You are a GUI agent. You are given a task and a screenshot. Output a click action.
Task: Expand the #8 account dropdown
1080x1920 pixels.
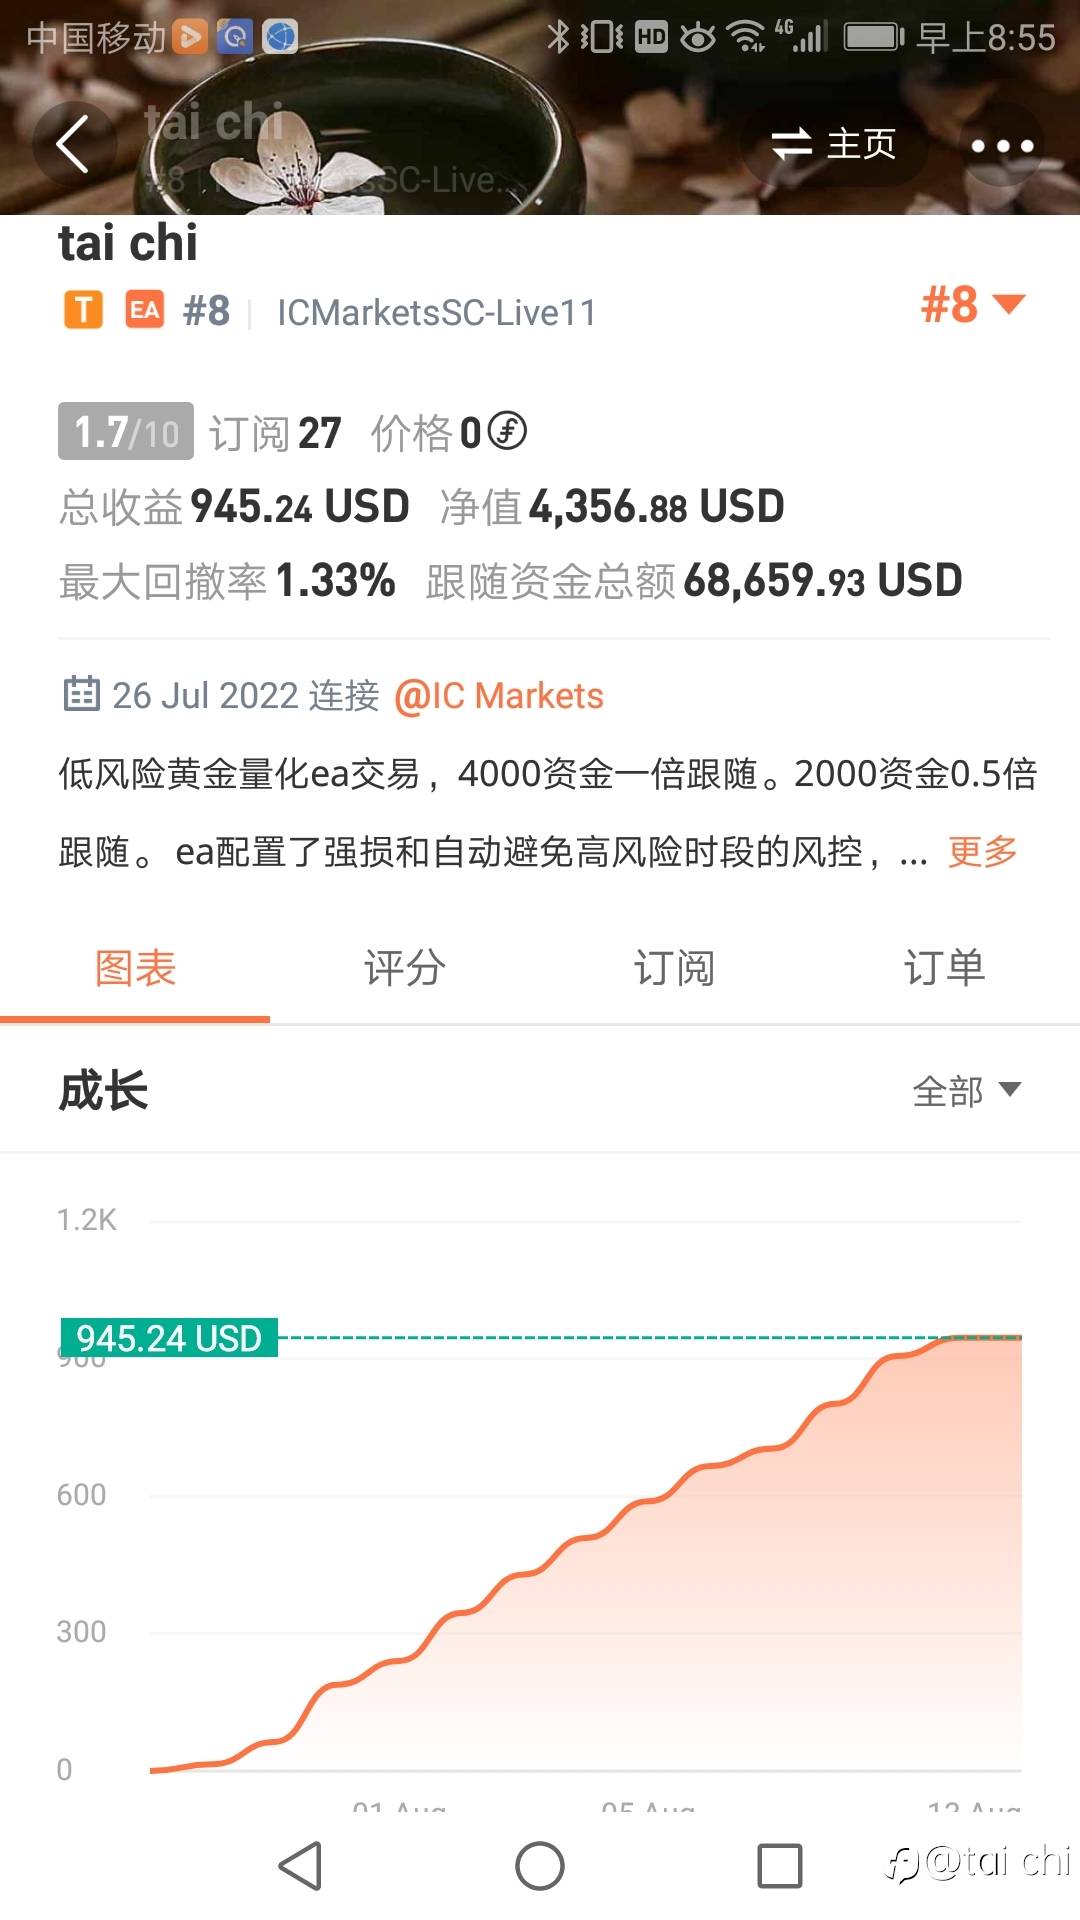tap(972, 304)
